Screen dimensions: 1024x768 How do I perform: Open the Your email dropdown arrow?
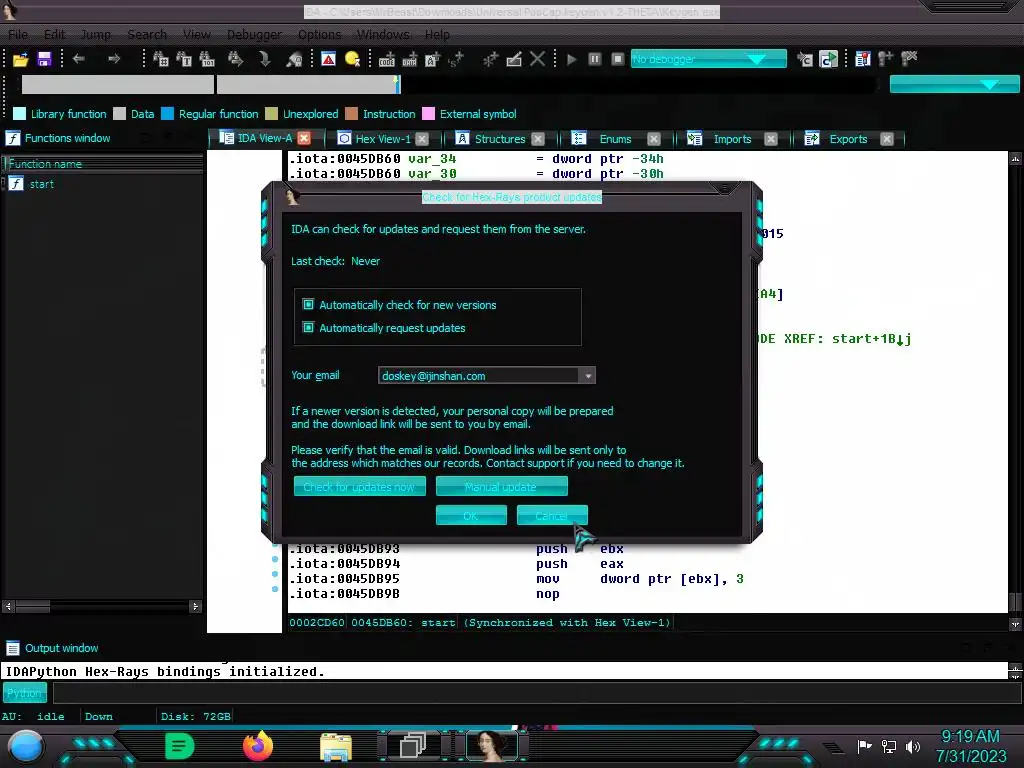point(588,376)
